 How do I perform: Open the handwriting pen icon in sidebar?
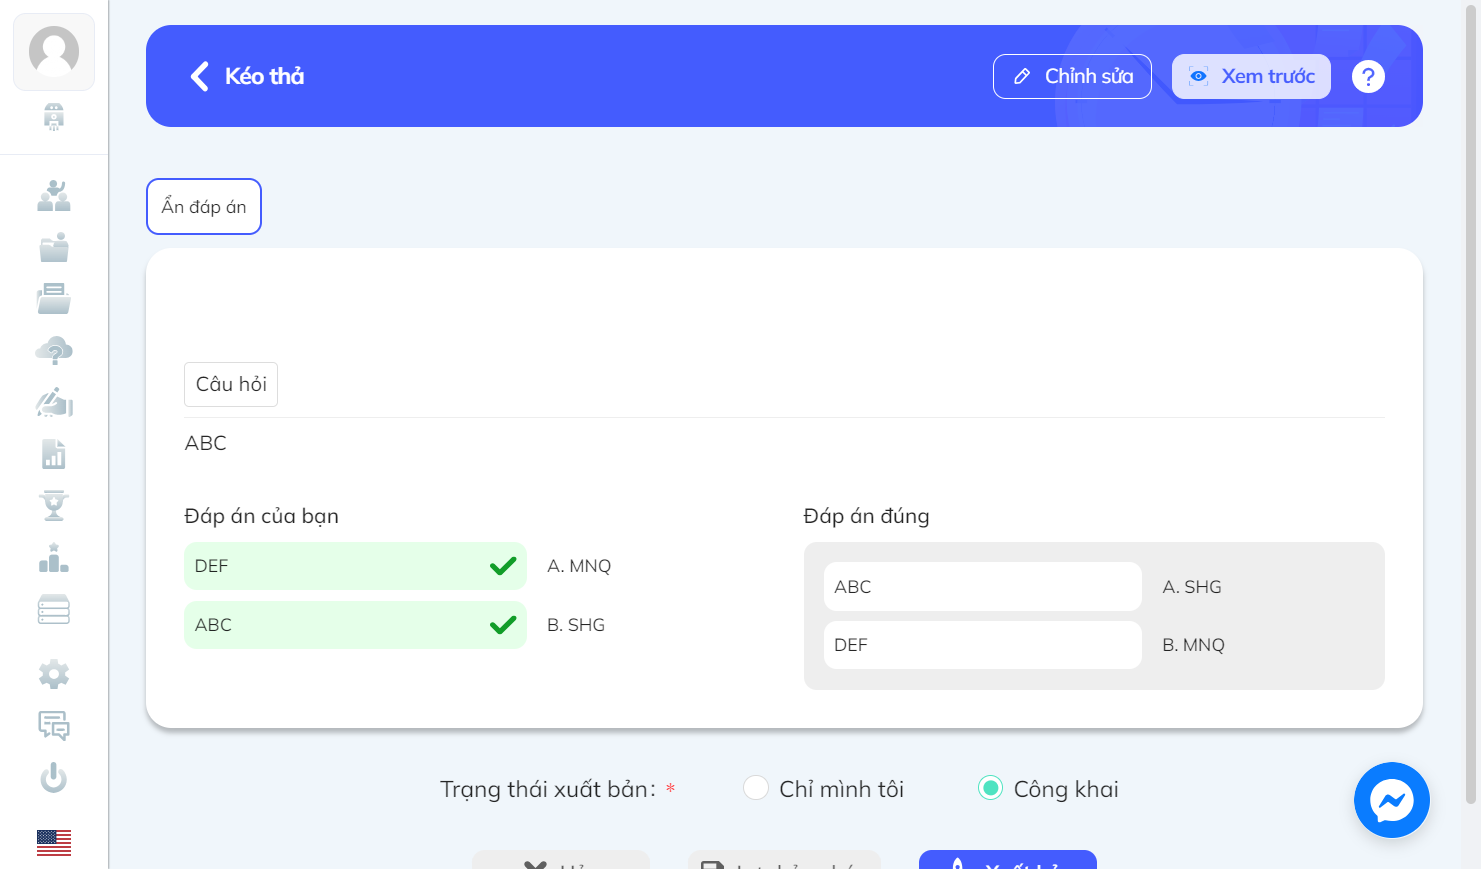coord(54,403)
